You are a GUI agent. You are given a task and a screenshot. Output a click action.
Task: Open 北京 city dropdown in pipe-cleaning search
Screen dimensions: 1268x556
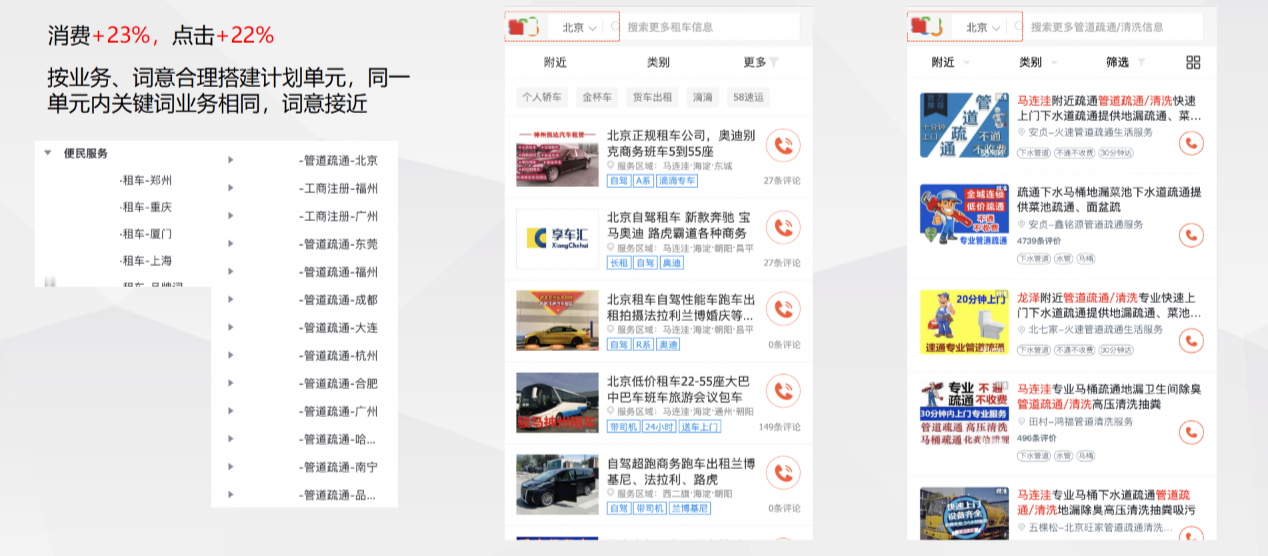(982, 27)
